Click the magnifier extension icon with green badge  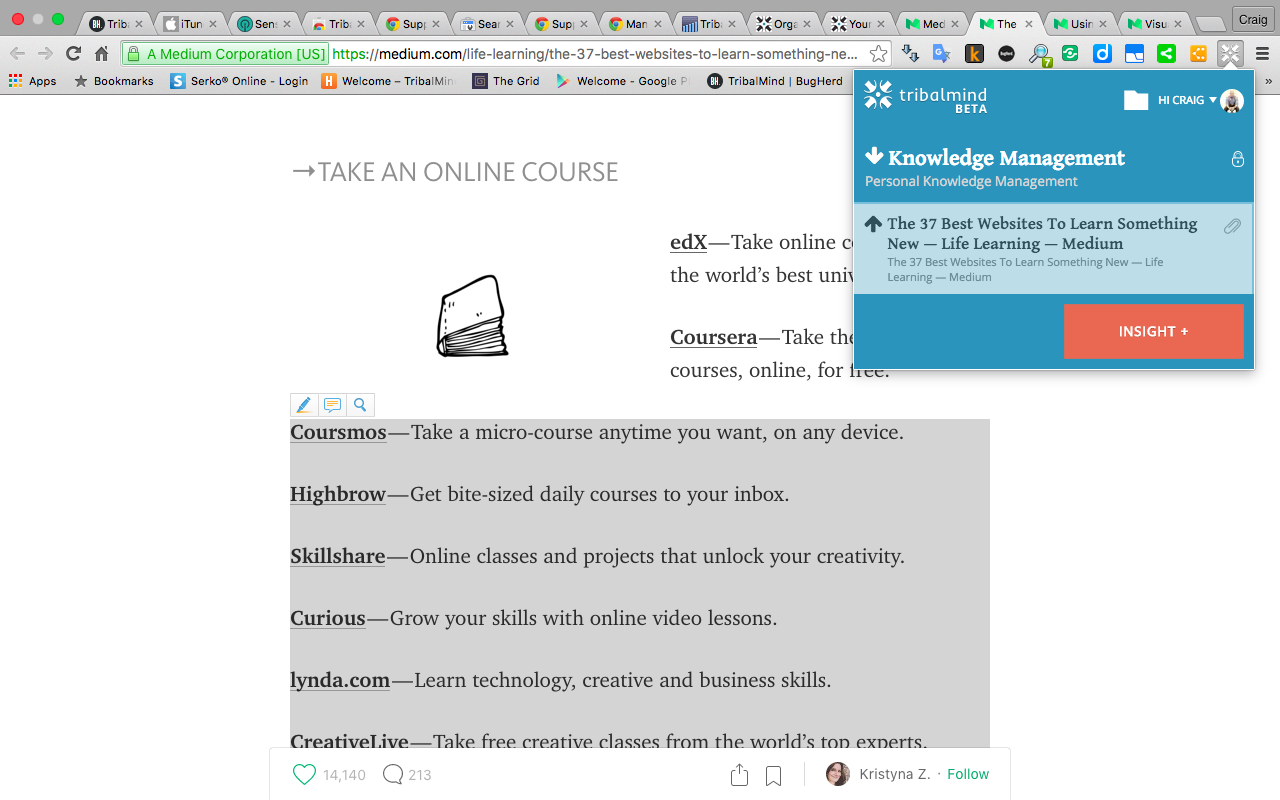coord(1039,55)
